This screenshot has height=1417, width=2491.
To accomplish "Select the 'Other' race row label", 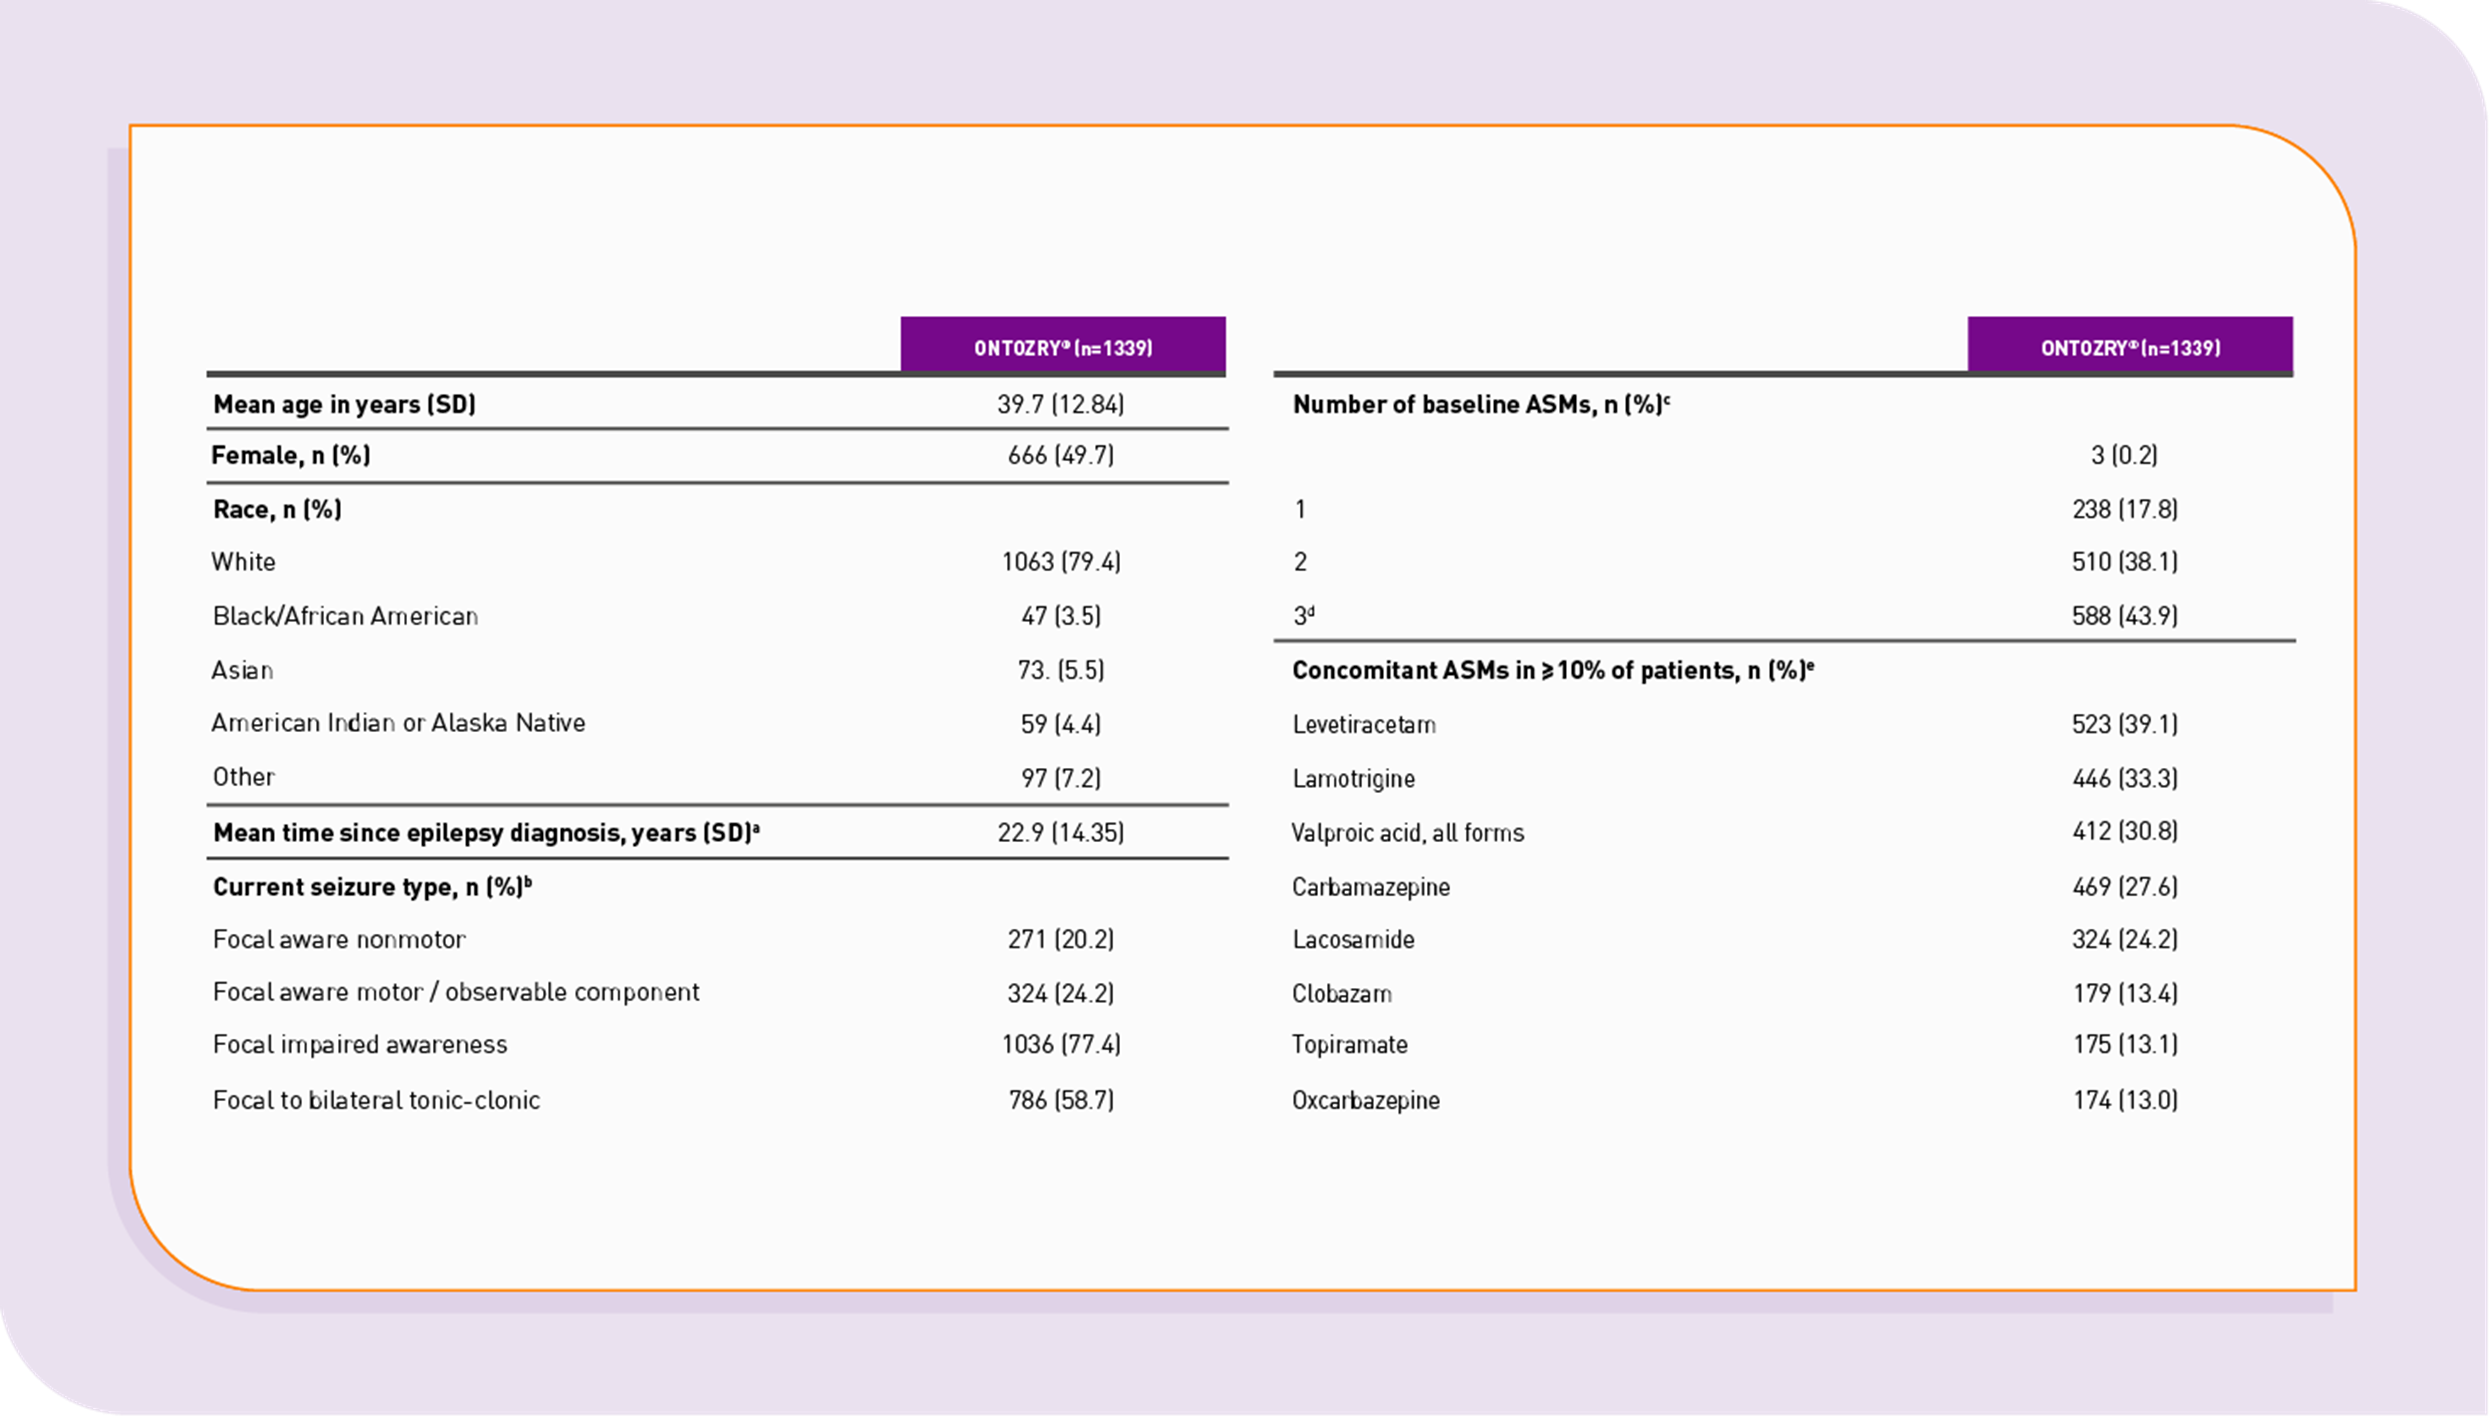I will 243,777.
